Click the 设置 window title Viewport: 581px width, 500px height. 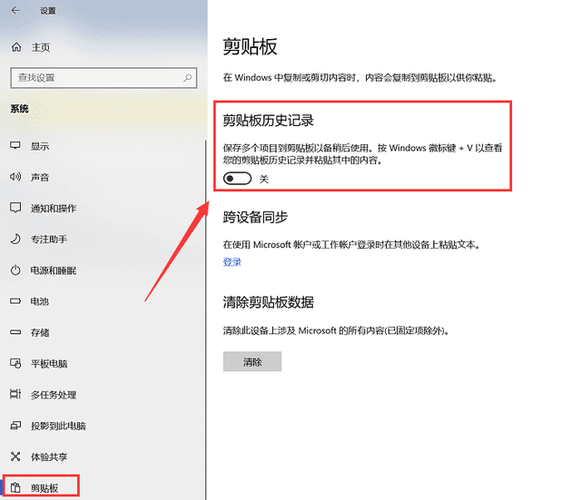click(48, 11)
